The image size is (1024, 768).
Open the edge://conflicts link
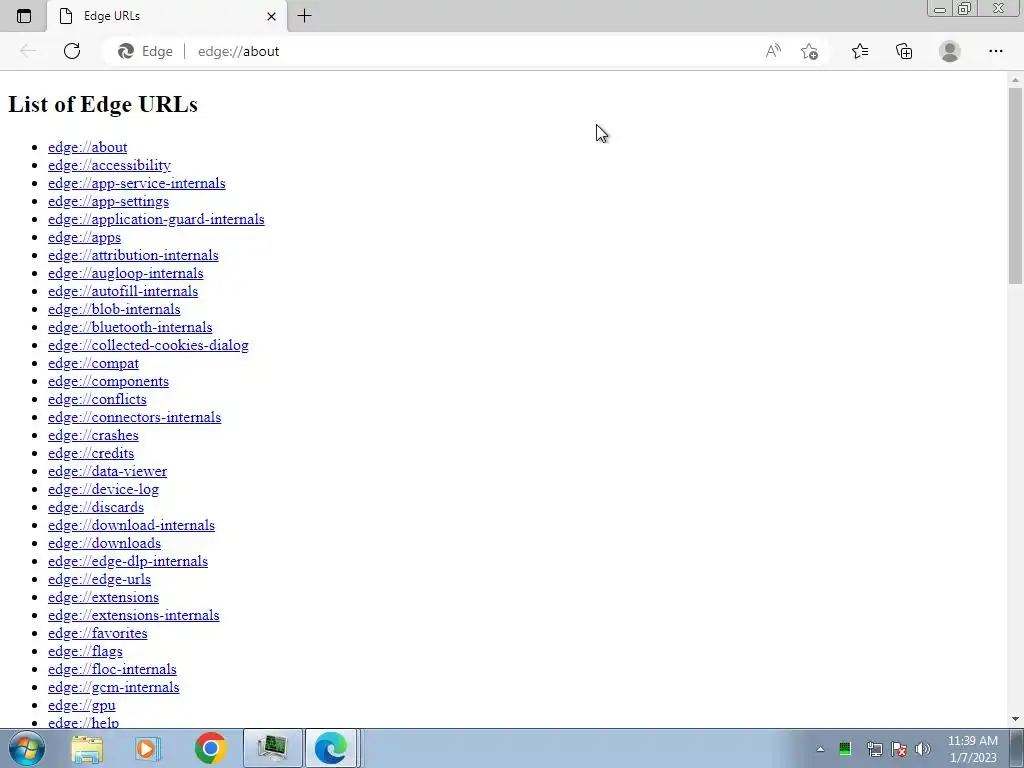pos(97,400)
